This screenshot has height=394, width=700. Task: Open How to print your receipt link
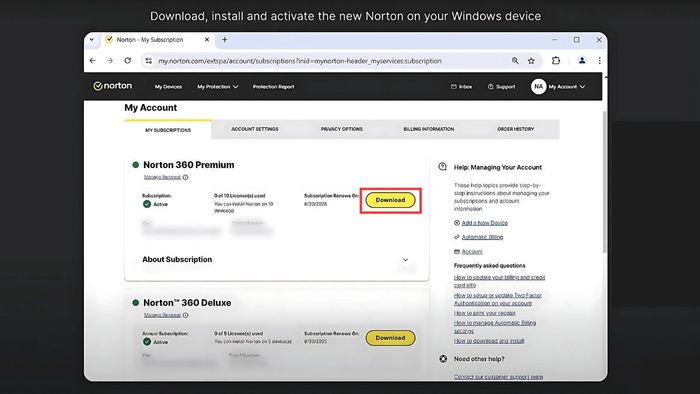point(484,313)
